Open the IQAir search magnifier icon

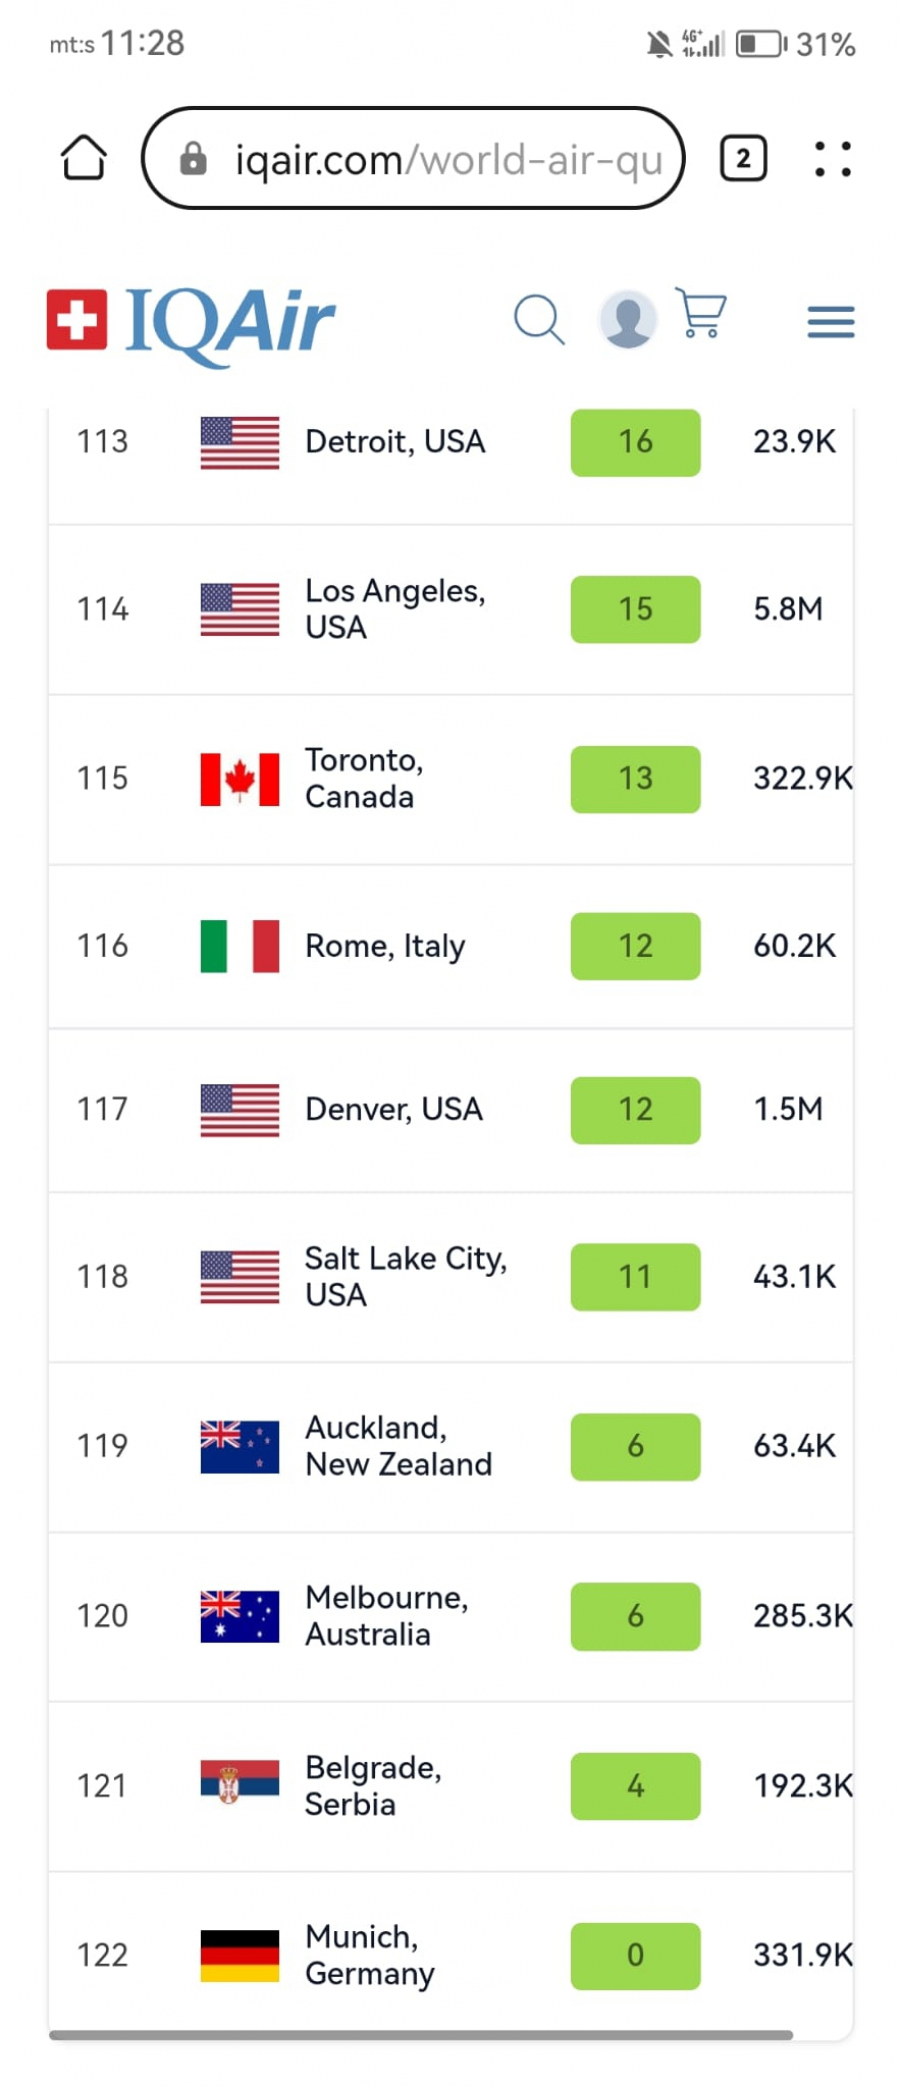[539, 320]
